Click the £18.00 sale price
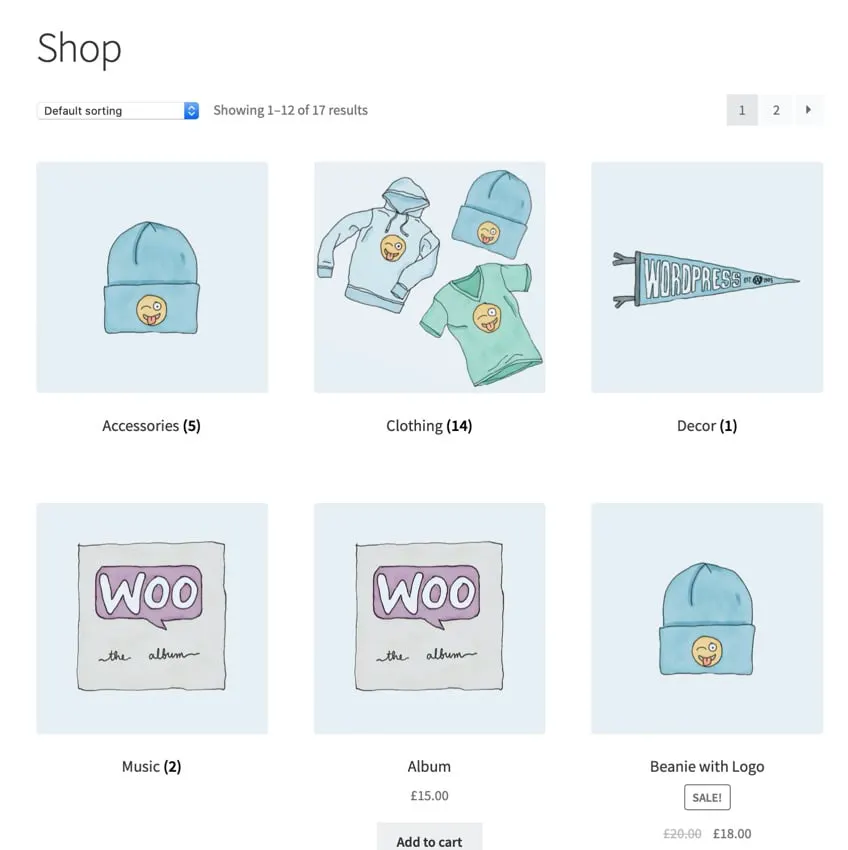This screenshot has width=848, height=850. point(732,833)
